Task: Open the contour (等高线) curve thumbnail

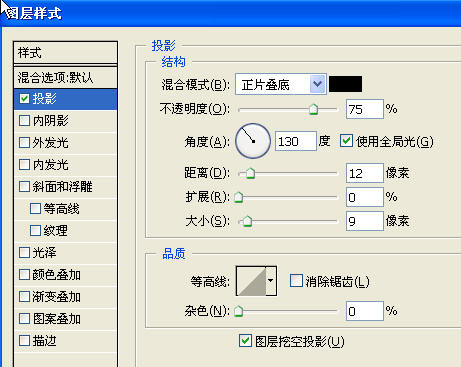Action: pyautogui.click(x=251, y=281)
